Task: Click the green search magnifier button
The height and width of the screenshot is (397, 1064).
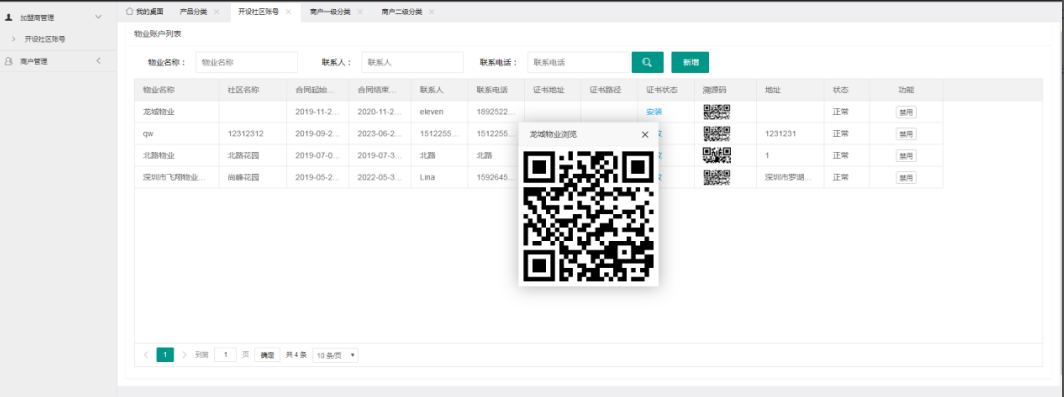Action: click(647, 62)
